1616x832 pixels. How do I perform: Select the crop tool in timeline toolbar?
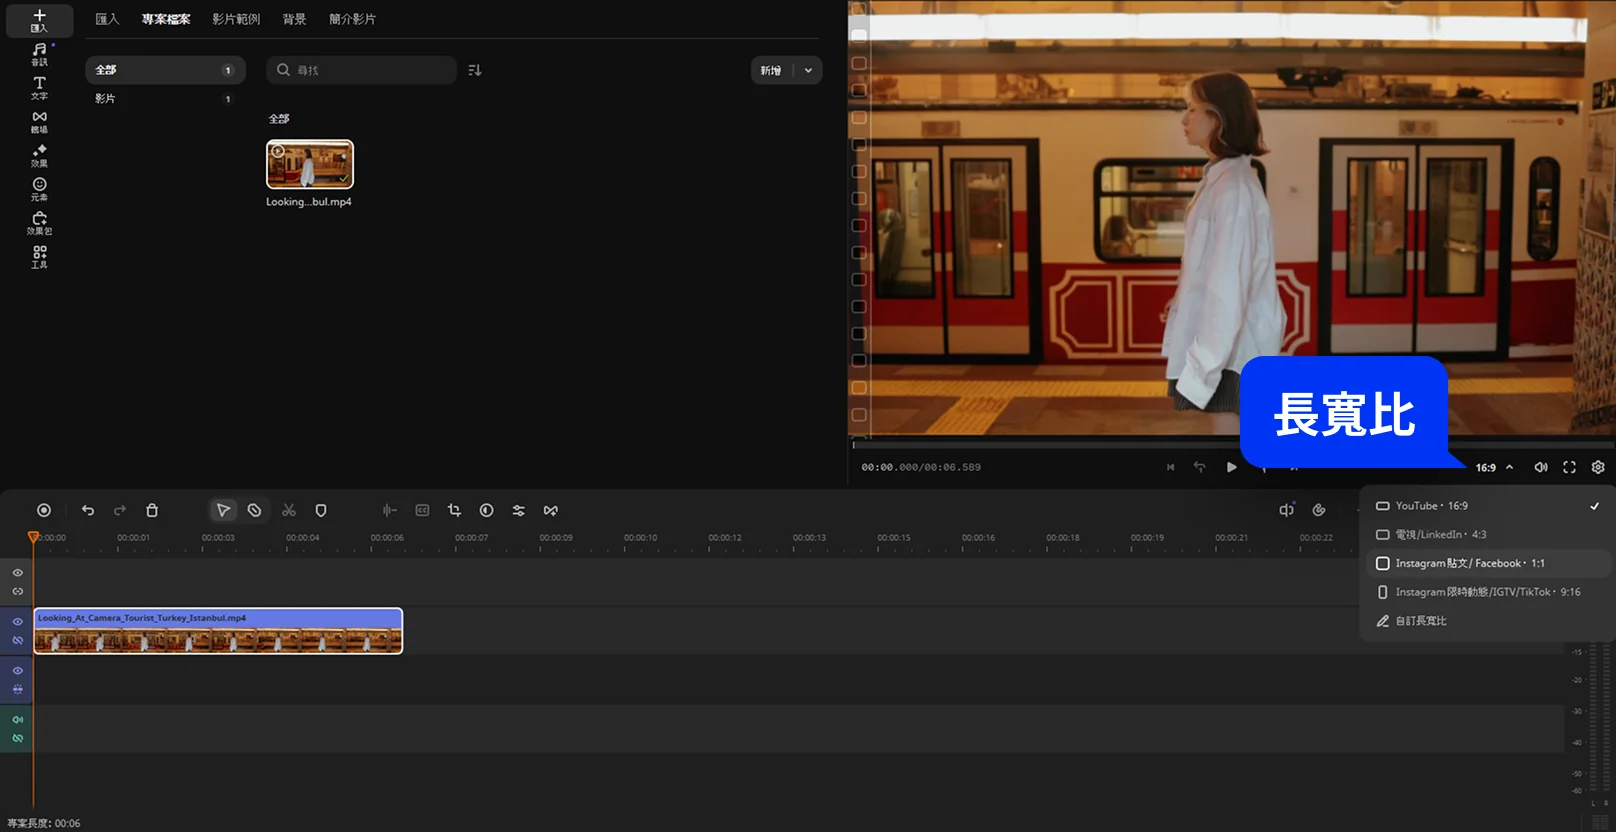(x=454, y=510)
